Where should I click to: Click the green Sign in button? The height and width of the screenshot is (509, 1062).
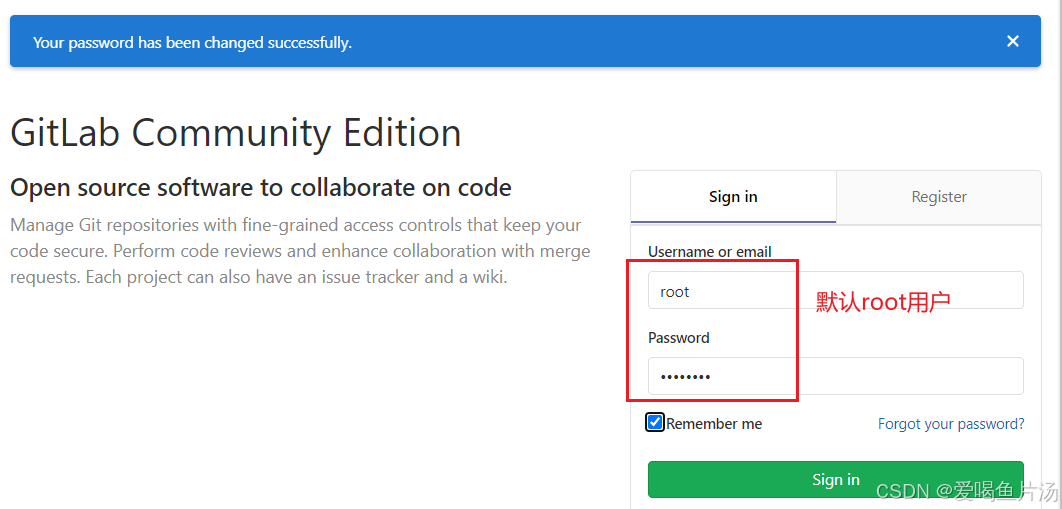[835, 480]
